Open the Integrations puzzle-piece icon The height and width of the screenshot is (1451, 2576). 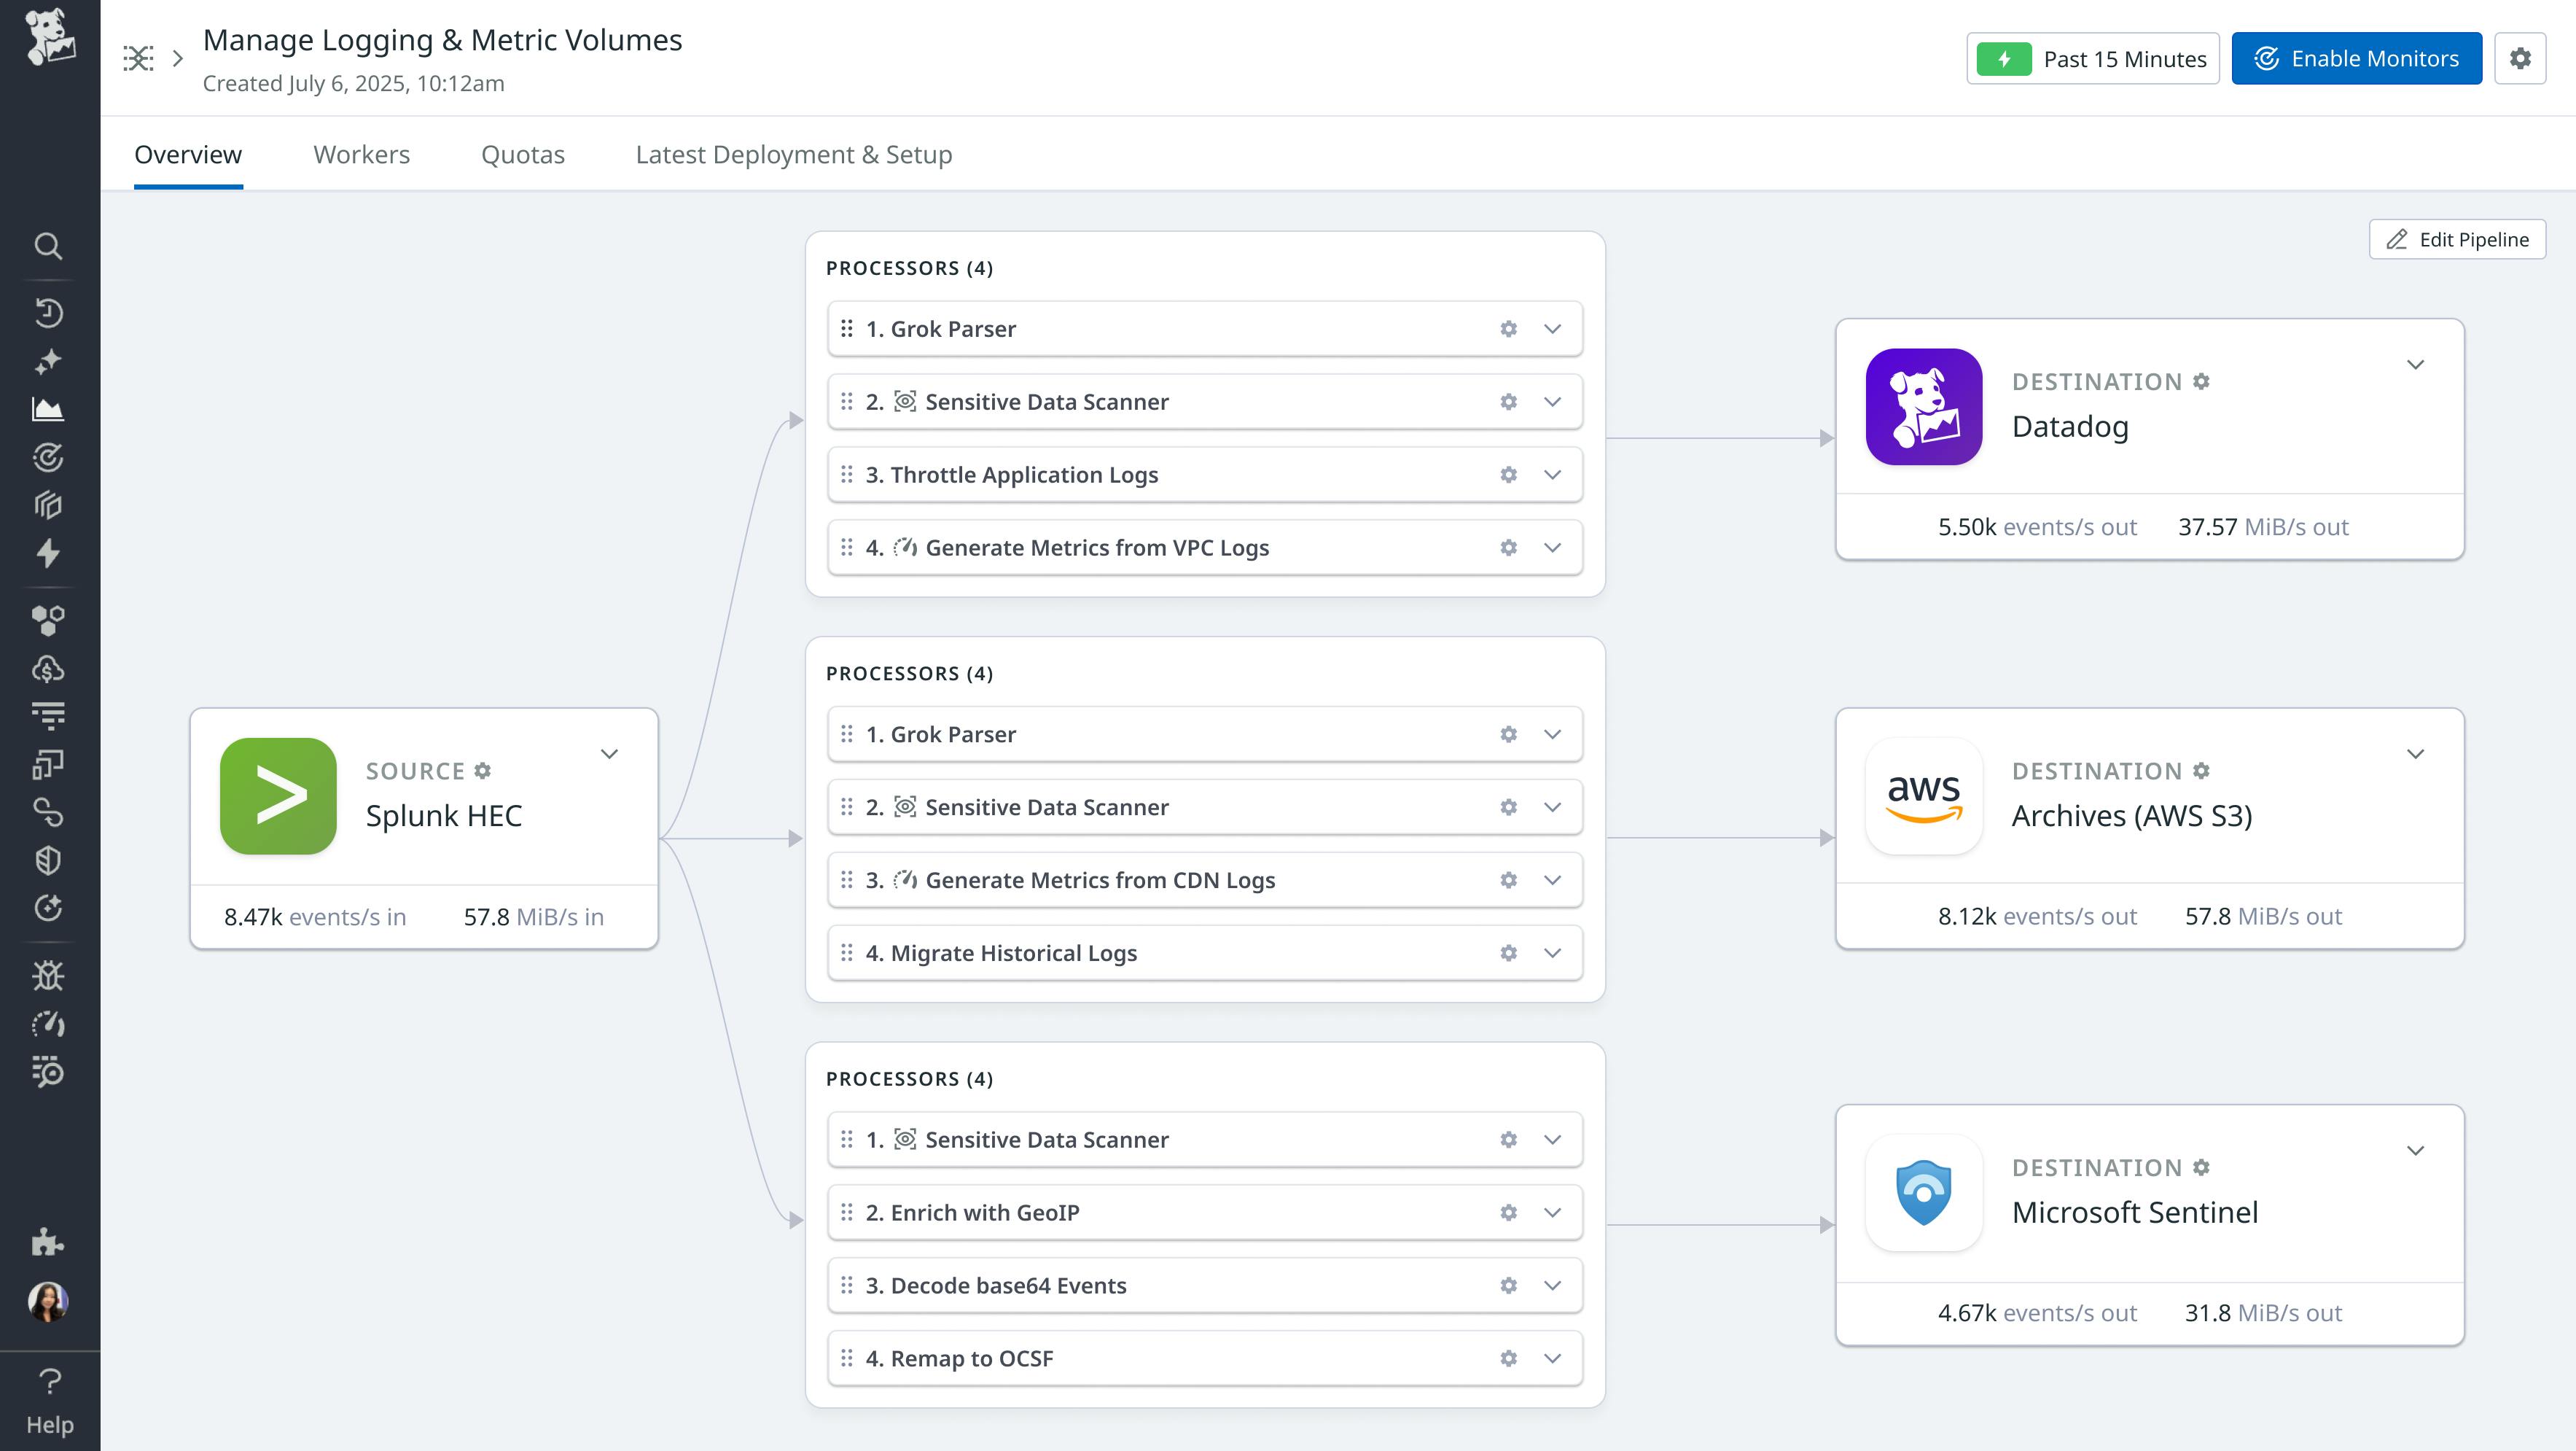tap(49, 1242)
